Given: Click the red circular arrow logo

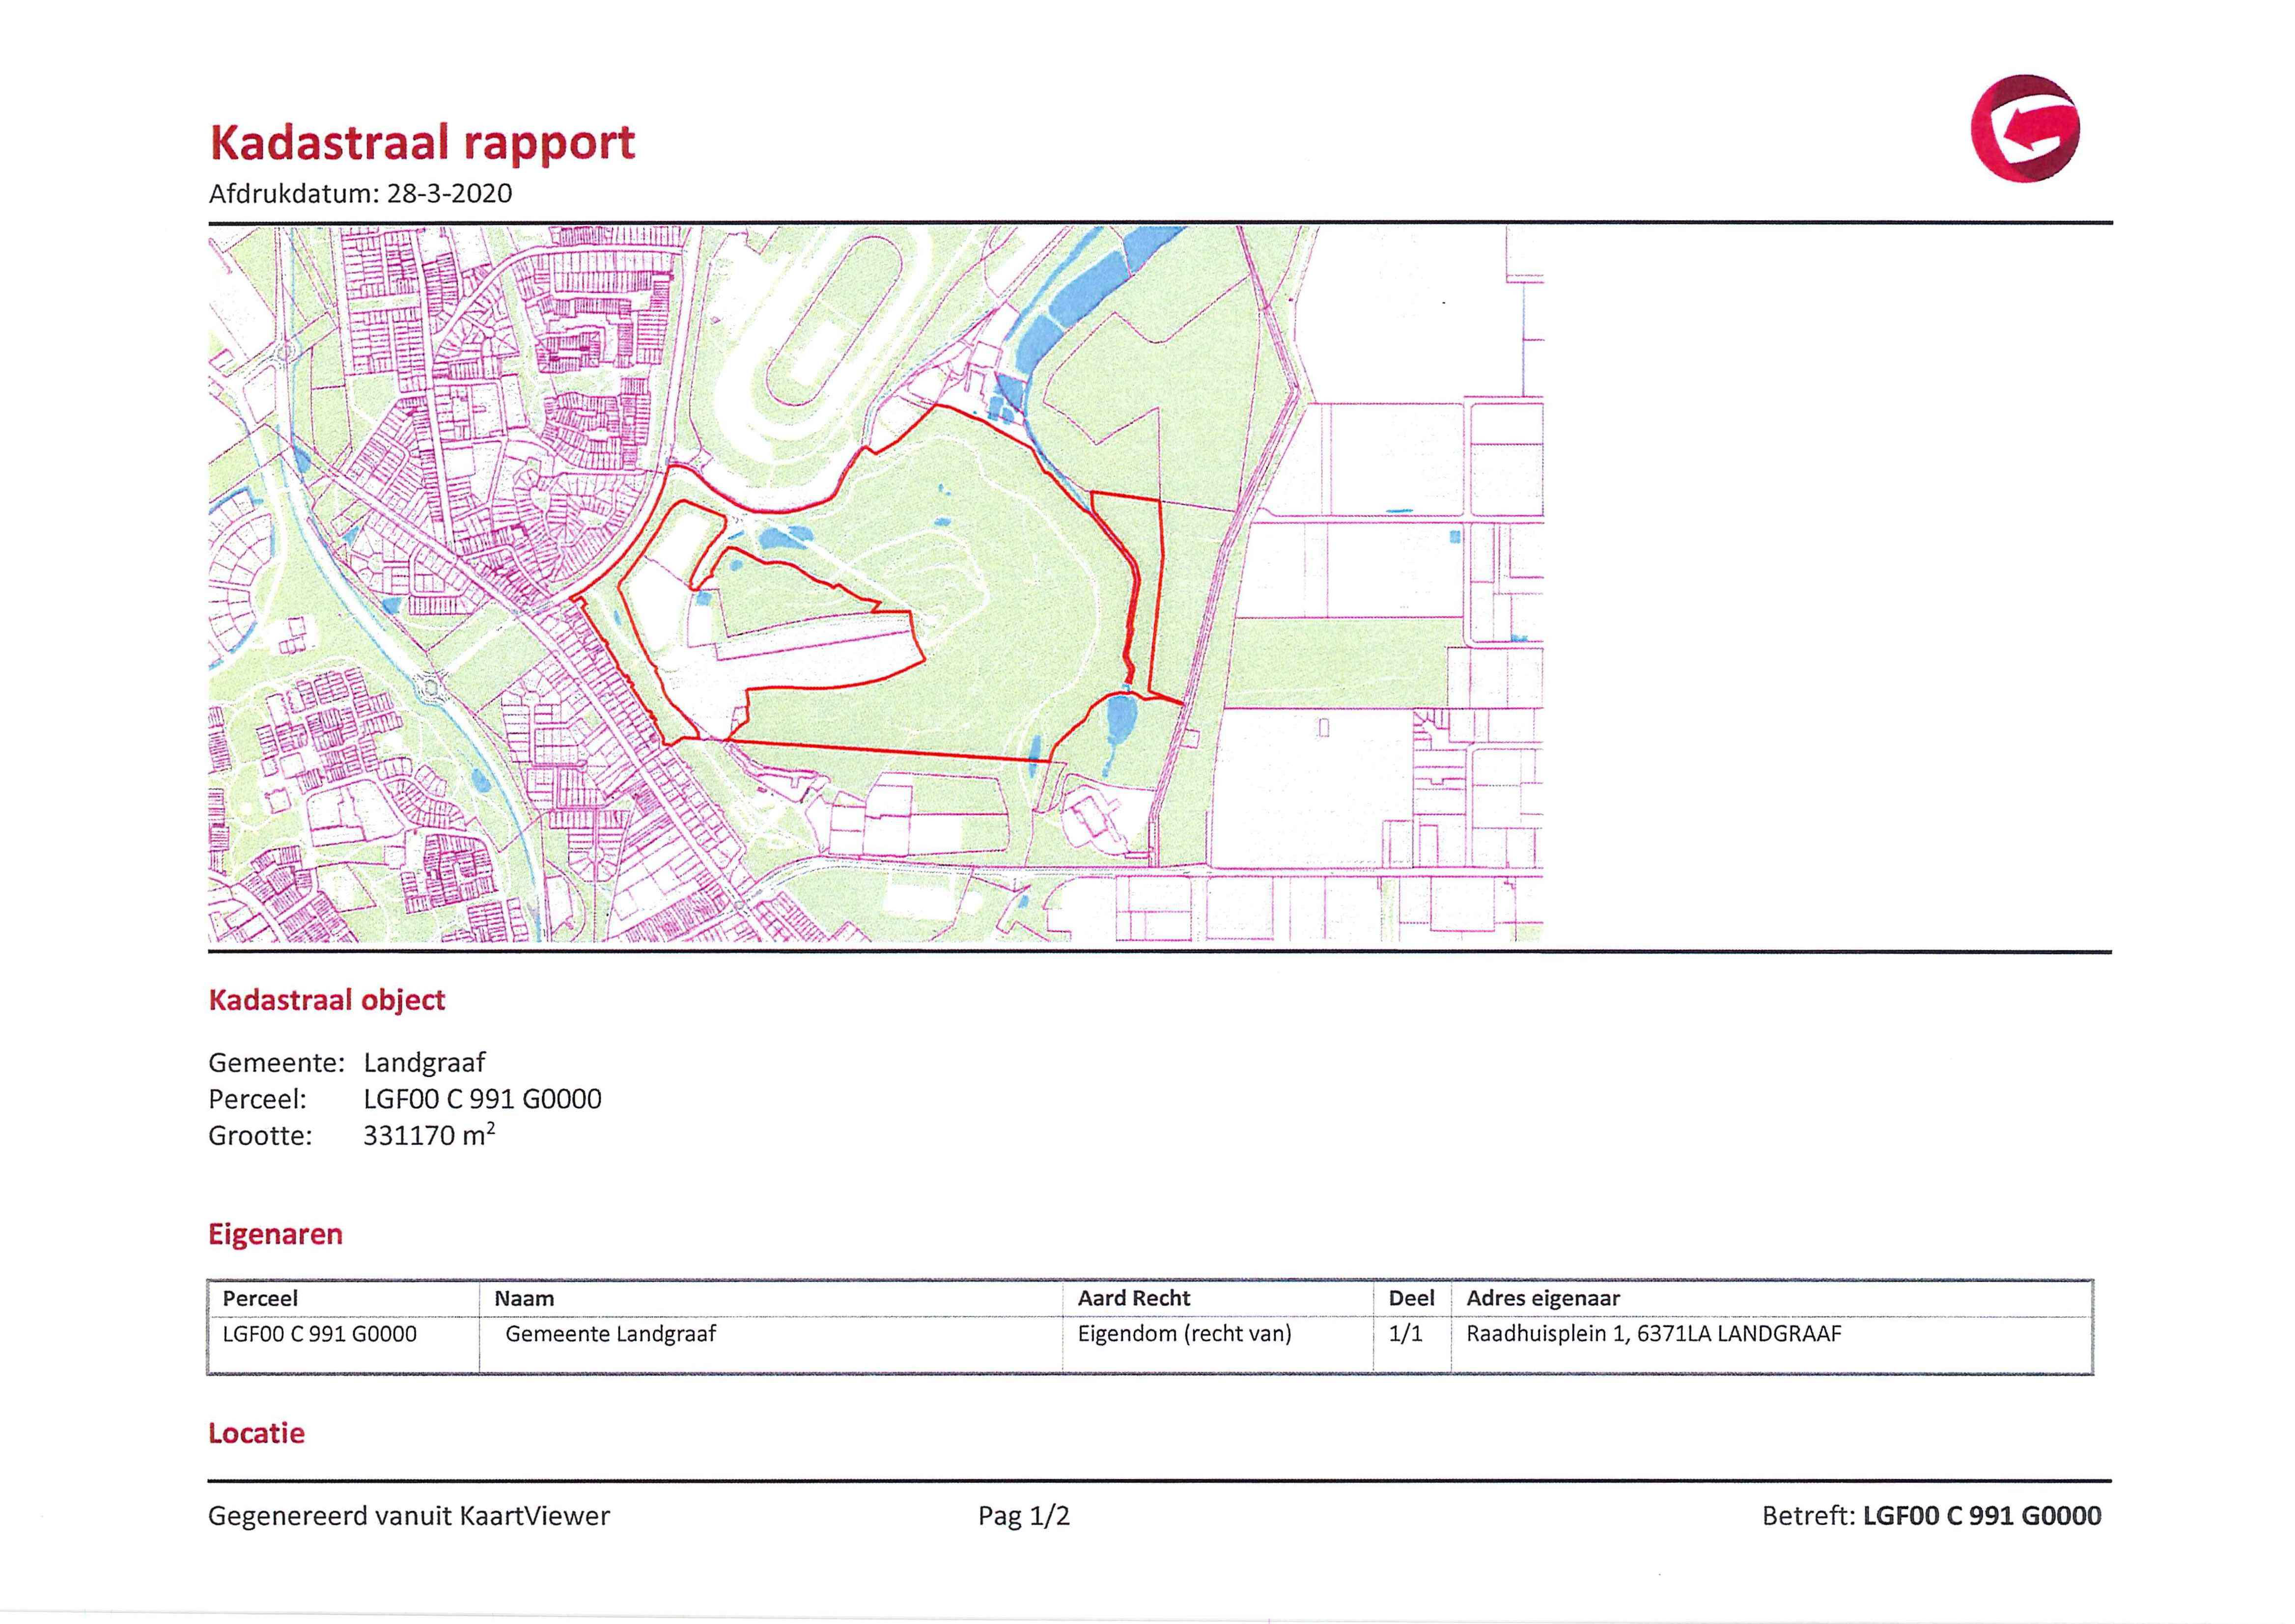Looking at the screenshot, I should 2025,128.
